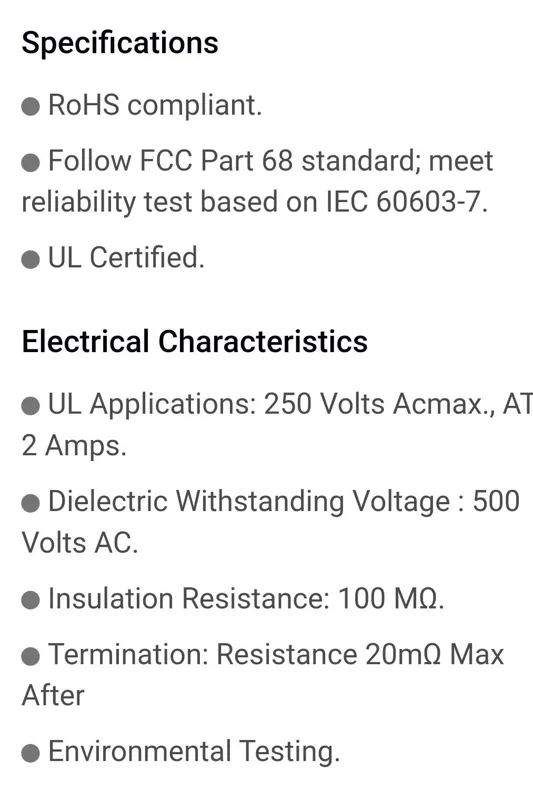This screenshot has width=533, height=800.
Task: Click the bullet dot before RoHS compliant
Action: point(31,107)
